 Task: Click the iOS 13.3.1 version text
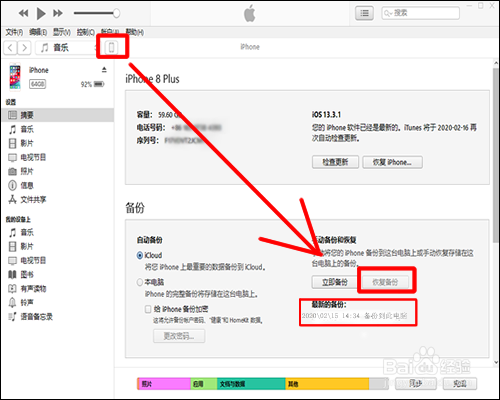[326, 115]
